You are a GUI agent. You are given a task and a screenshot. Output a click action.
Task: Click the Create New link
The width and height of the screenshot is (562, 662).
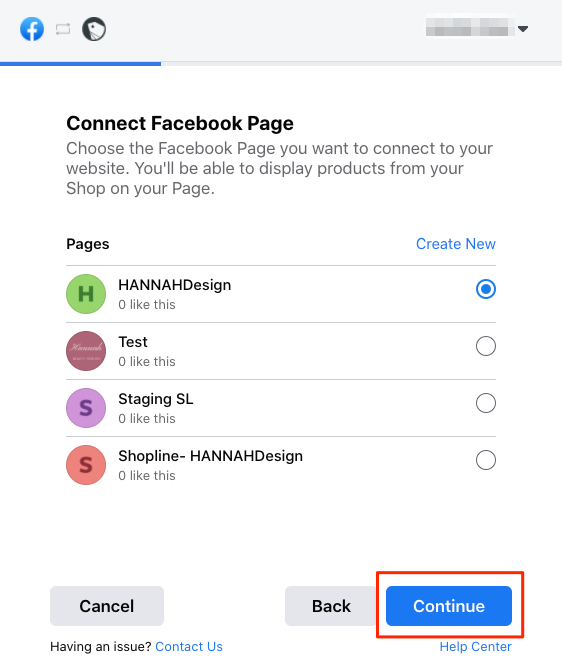pos(456,244)
